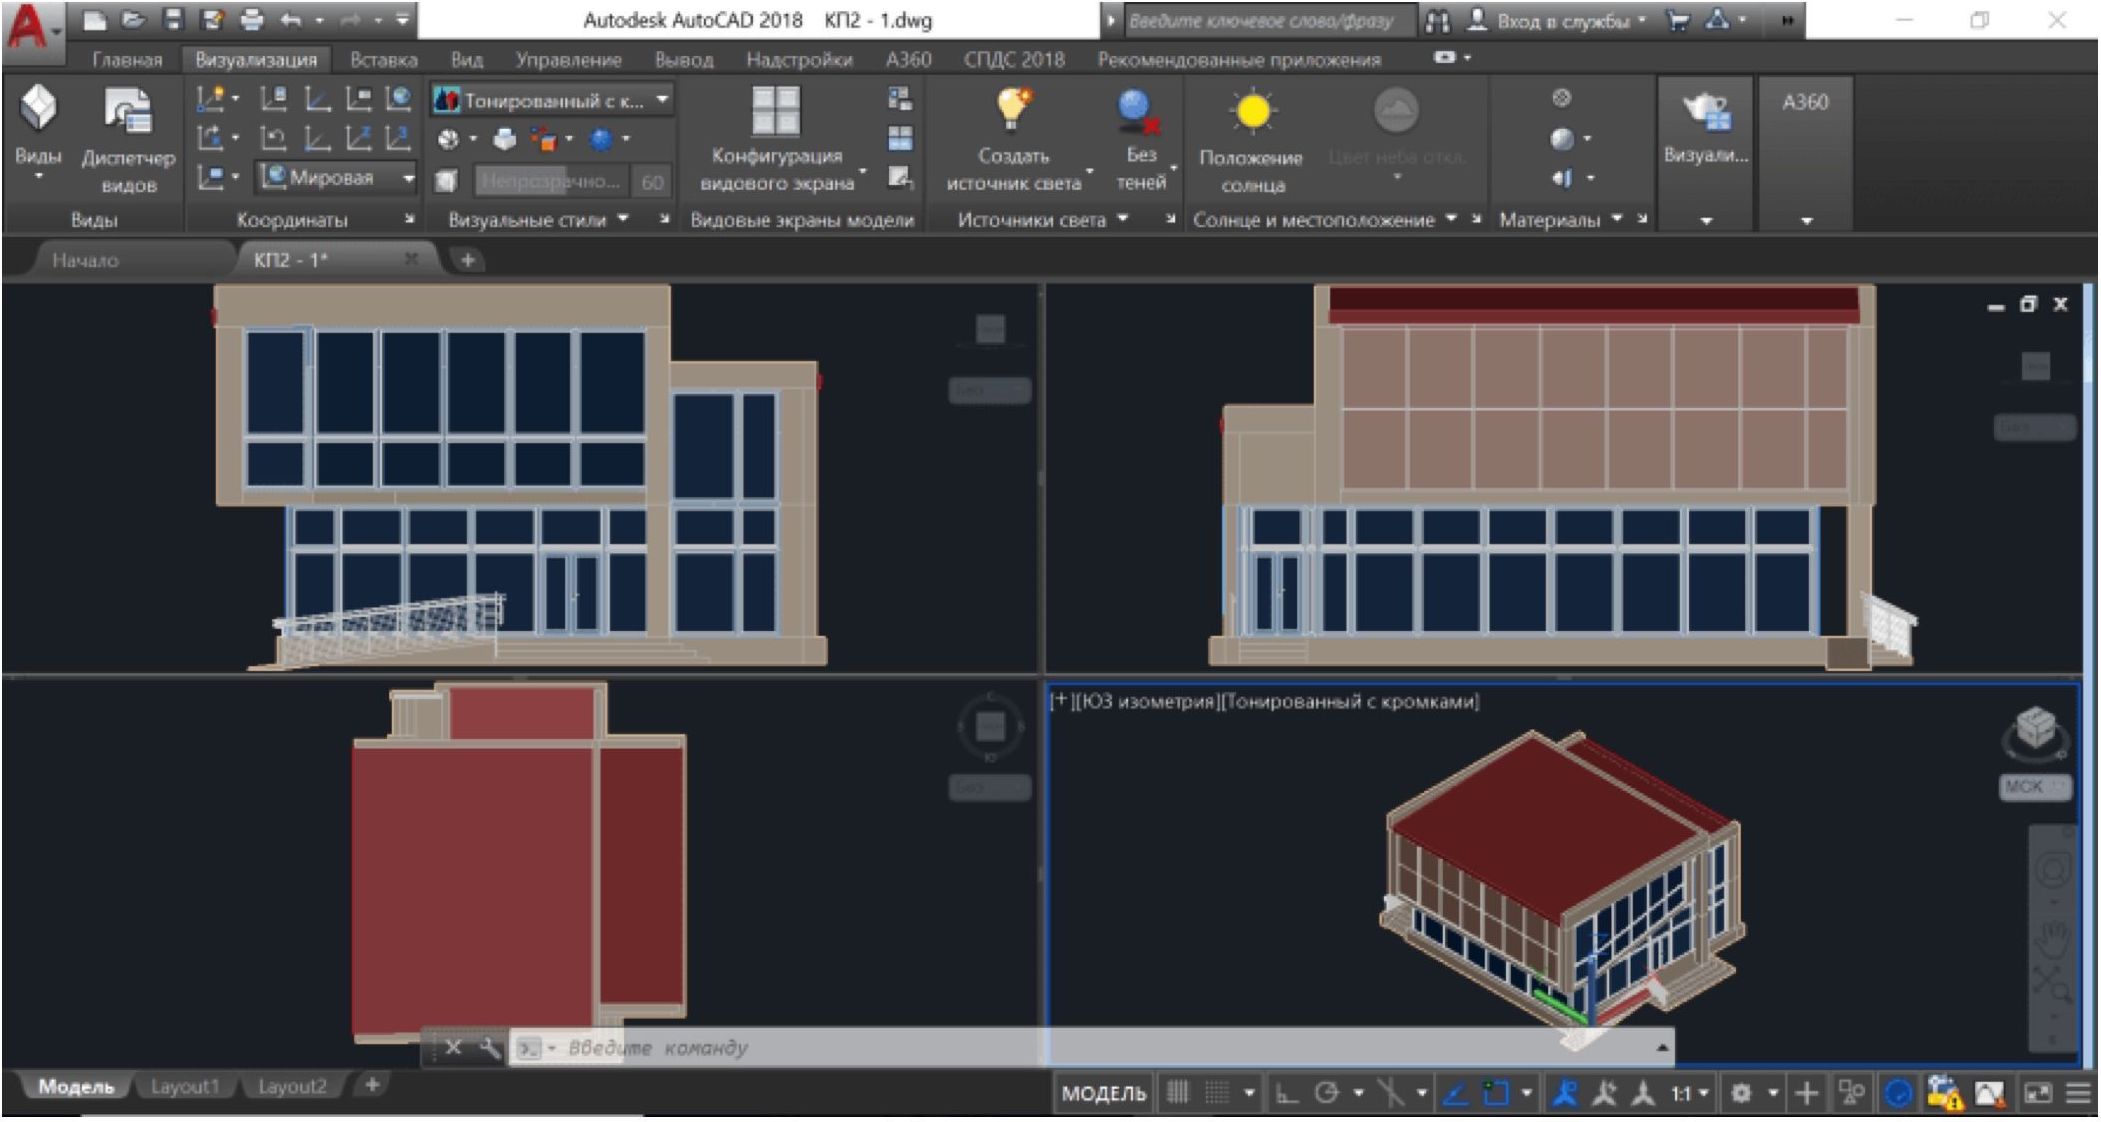The image size is (2101, 1122).
Task: Switch to the Layout1 tab
Action: (x=184, y=1086)
